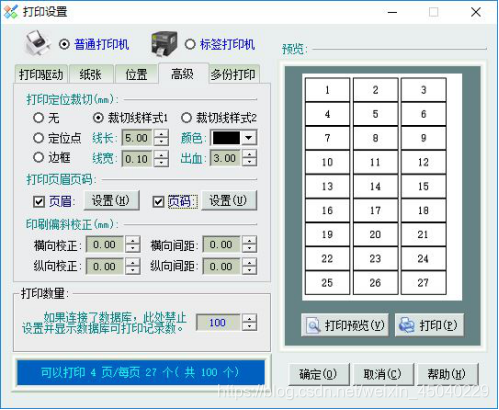Viewport: 499px width, 410px height.
Task: Click the 线长 value field 5.00
Action: click(x=137, y=138)
